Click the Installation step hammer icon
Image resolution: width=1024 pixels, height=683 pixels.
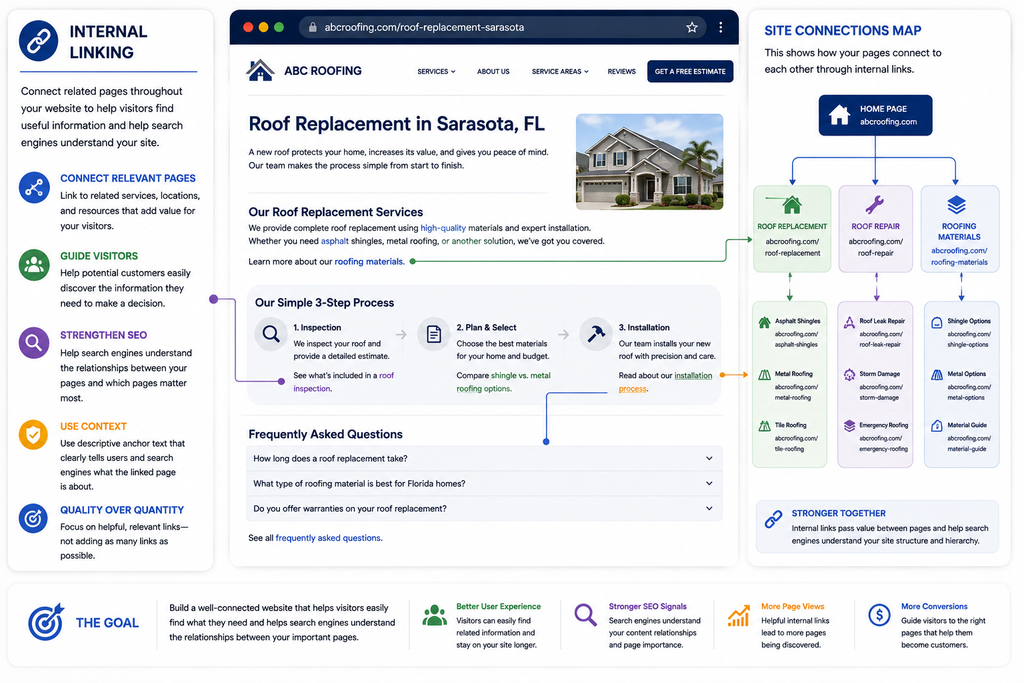tap(596, 334)
